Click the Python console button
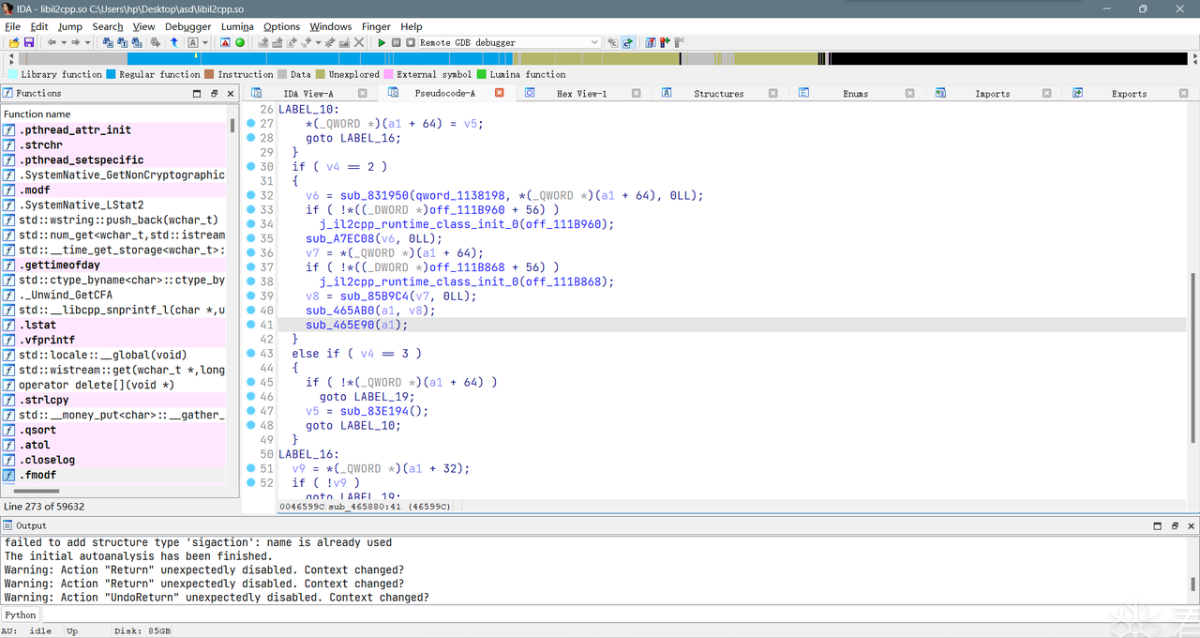Image resolution: width=1200 pixels, height=638 pixels. (x=20, y=615)
